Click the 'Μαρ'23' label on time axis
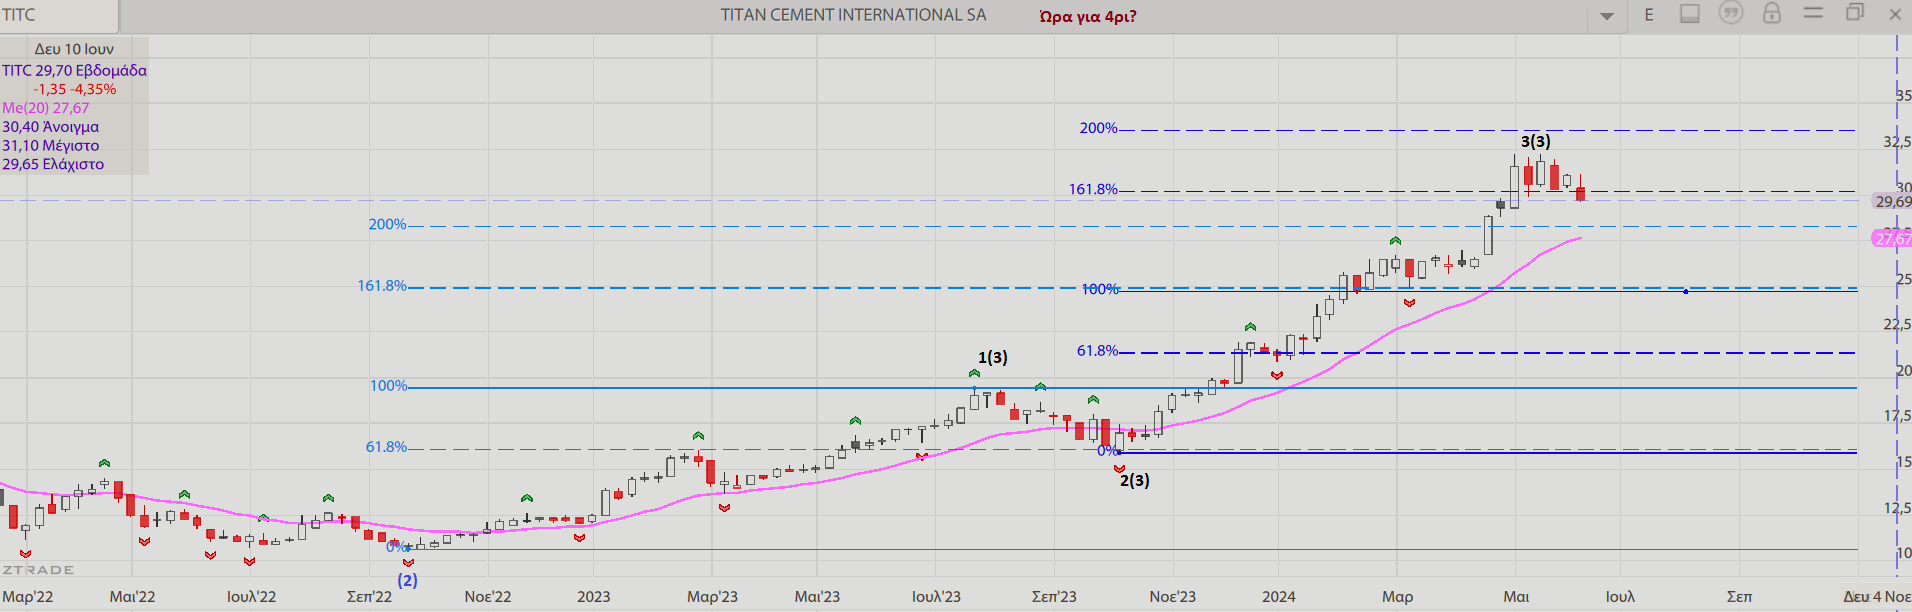Image resolution: width=1912 pixels, height=612 pixels. point(712,597)
